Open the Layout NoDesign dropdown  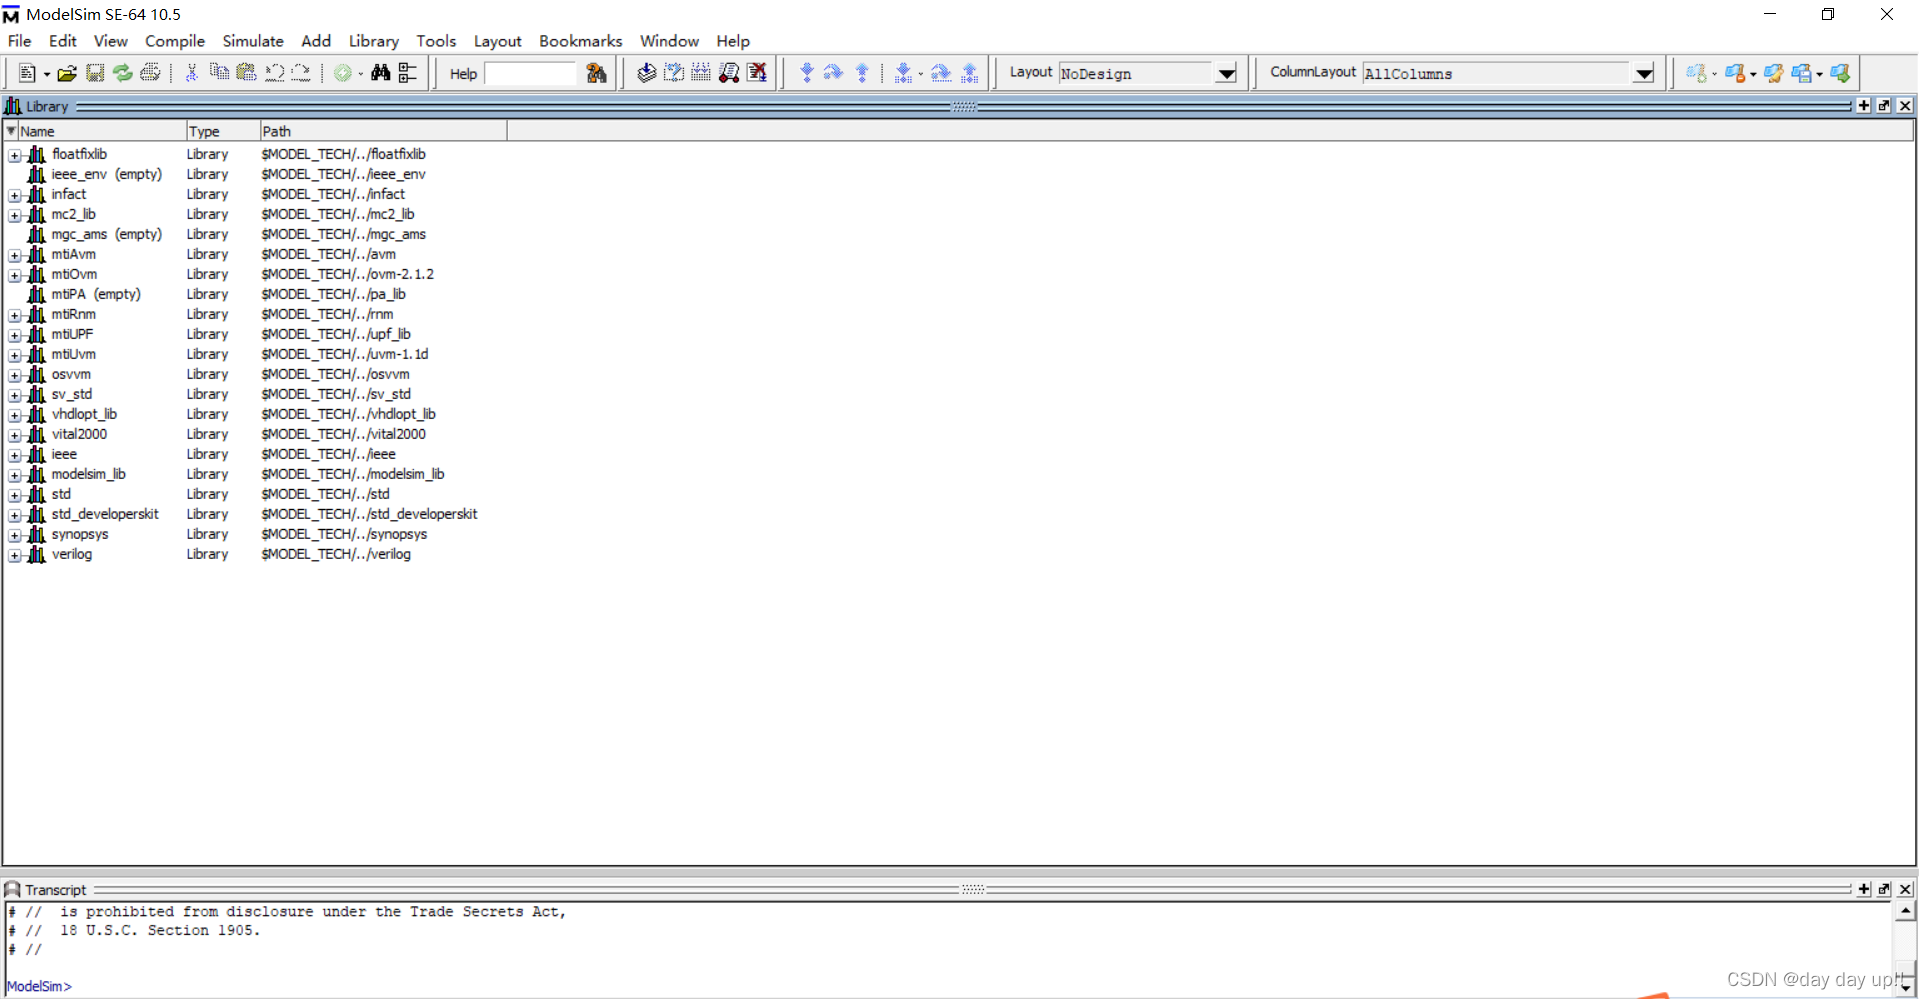pos(1227,73)
